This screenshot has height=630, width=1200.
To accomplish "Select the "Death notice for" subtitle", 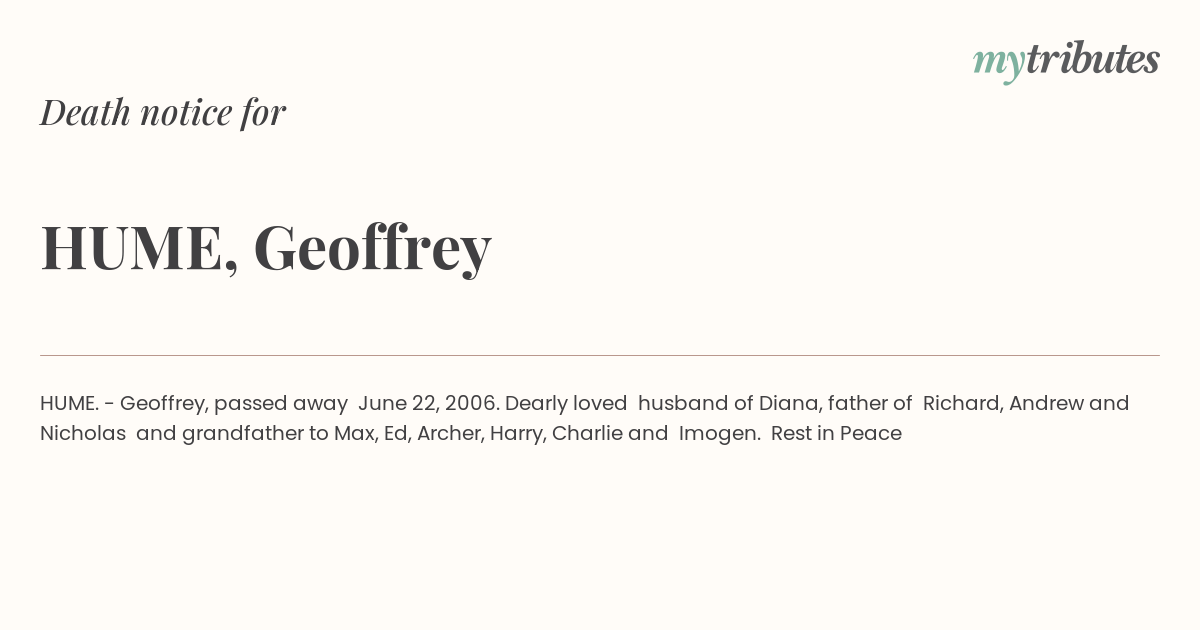I will point(163,112).
